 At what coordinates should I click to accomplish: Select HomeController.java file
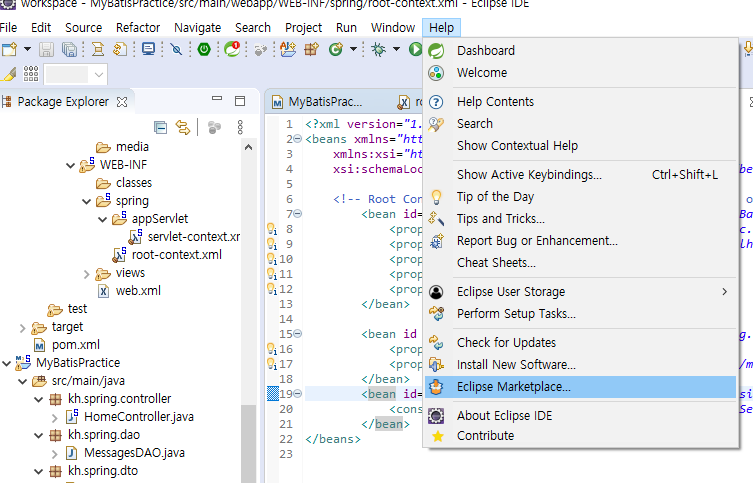pyautogui.click(x=139, y=417)
